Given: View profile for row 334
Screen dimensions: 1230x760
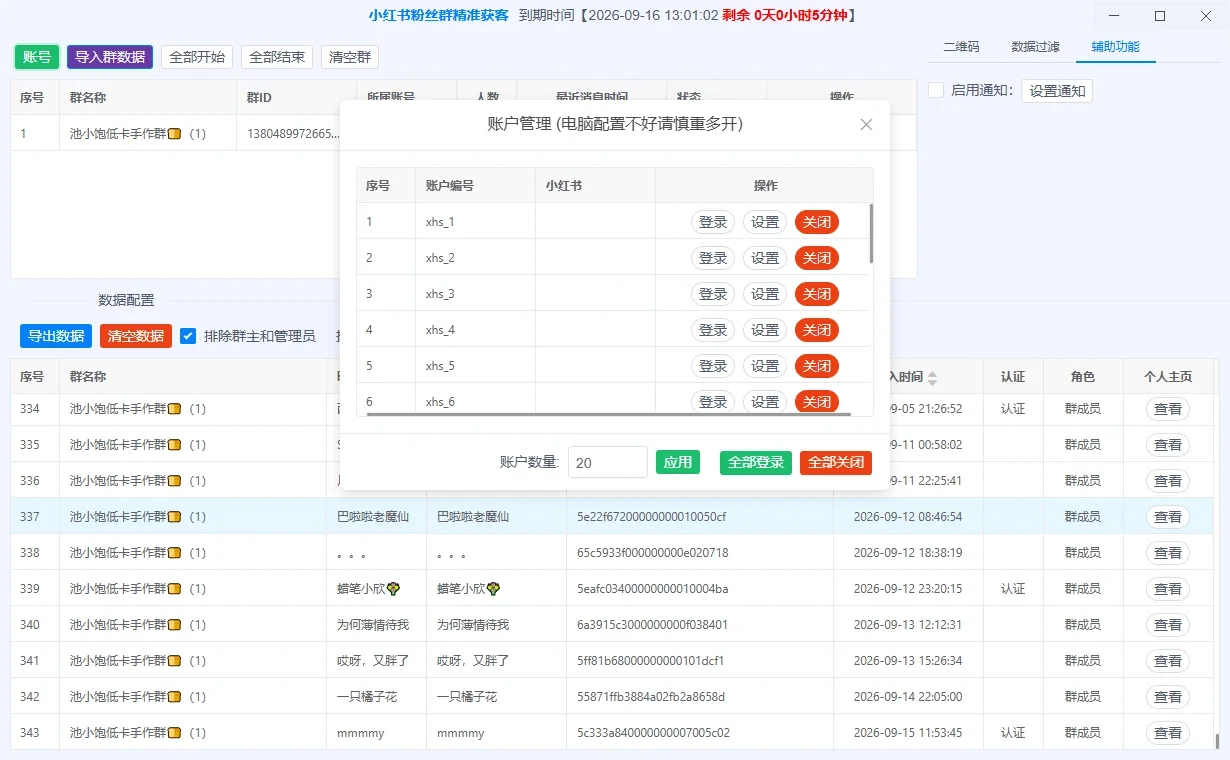Looking at the screenshot, I should (1168, 409).
